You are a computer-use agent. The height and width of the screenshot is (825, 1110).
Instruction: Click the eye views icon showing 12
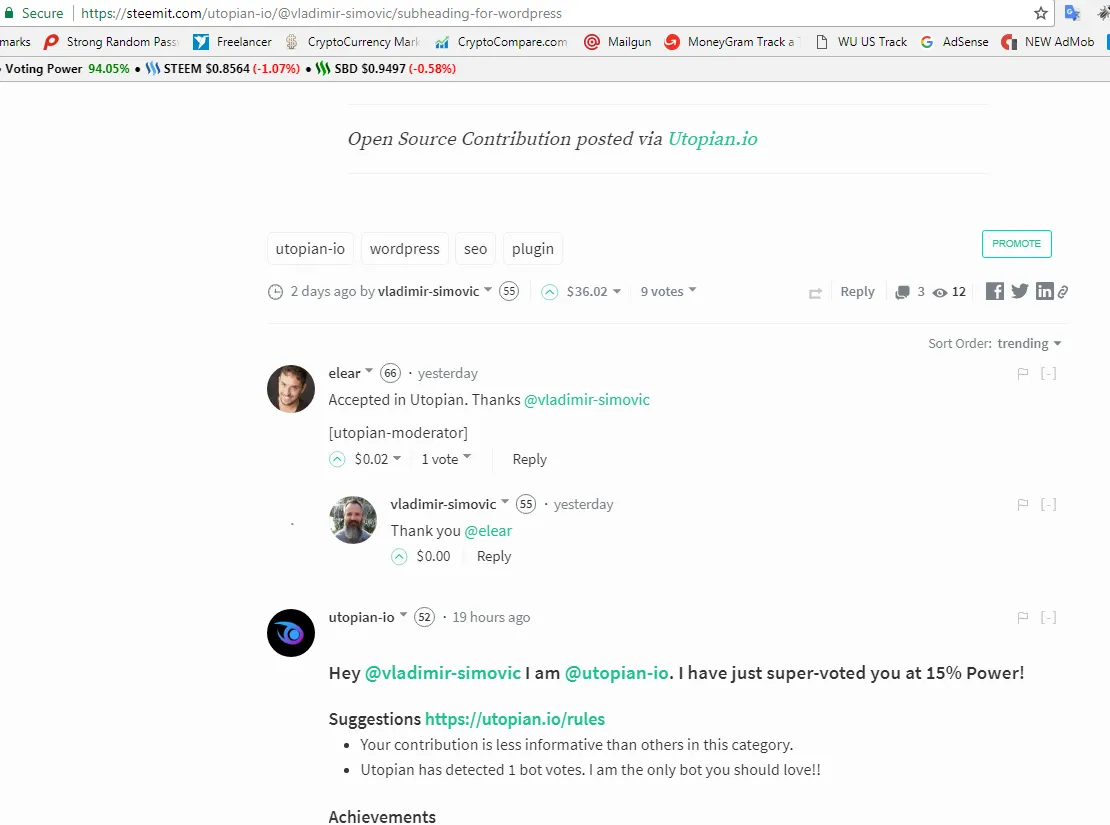pyautogui.click(x=939, y=292)
